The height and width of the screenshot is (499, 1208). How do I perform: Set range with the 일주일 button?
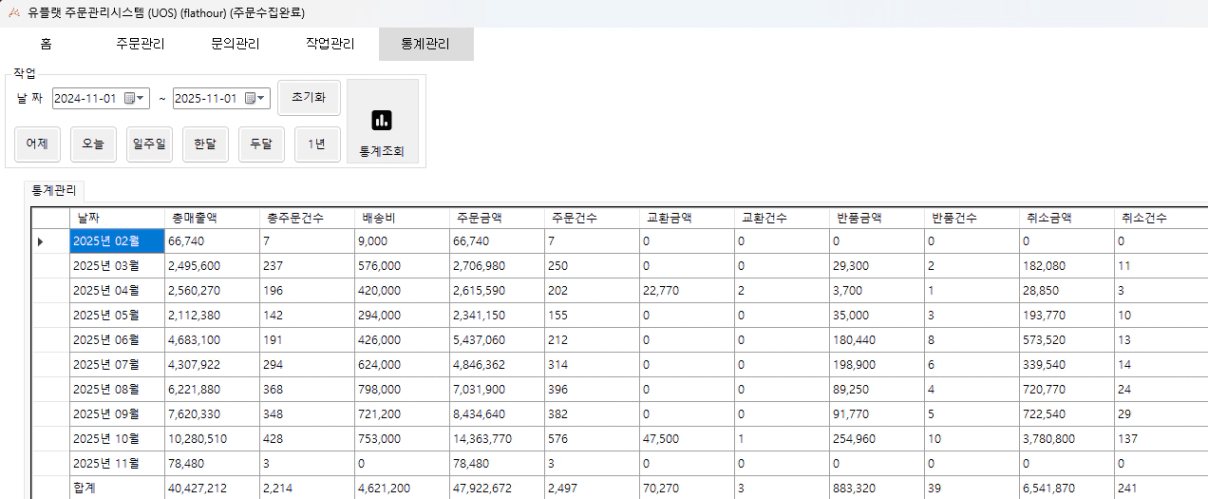[x=148, y=143]
